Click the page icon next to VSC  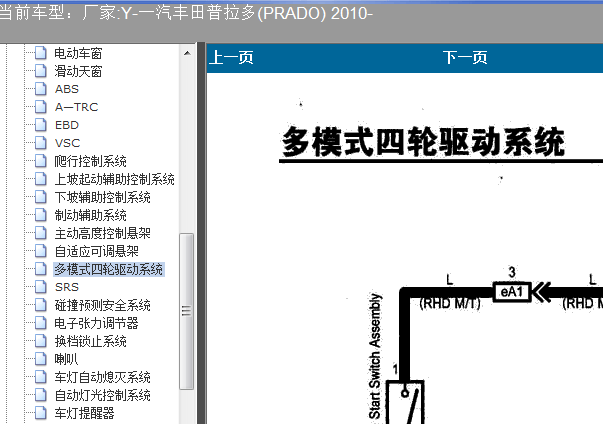point(41,143)
